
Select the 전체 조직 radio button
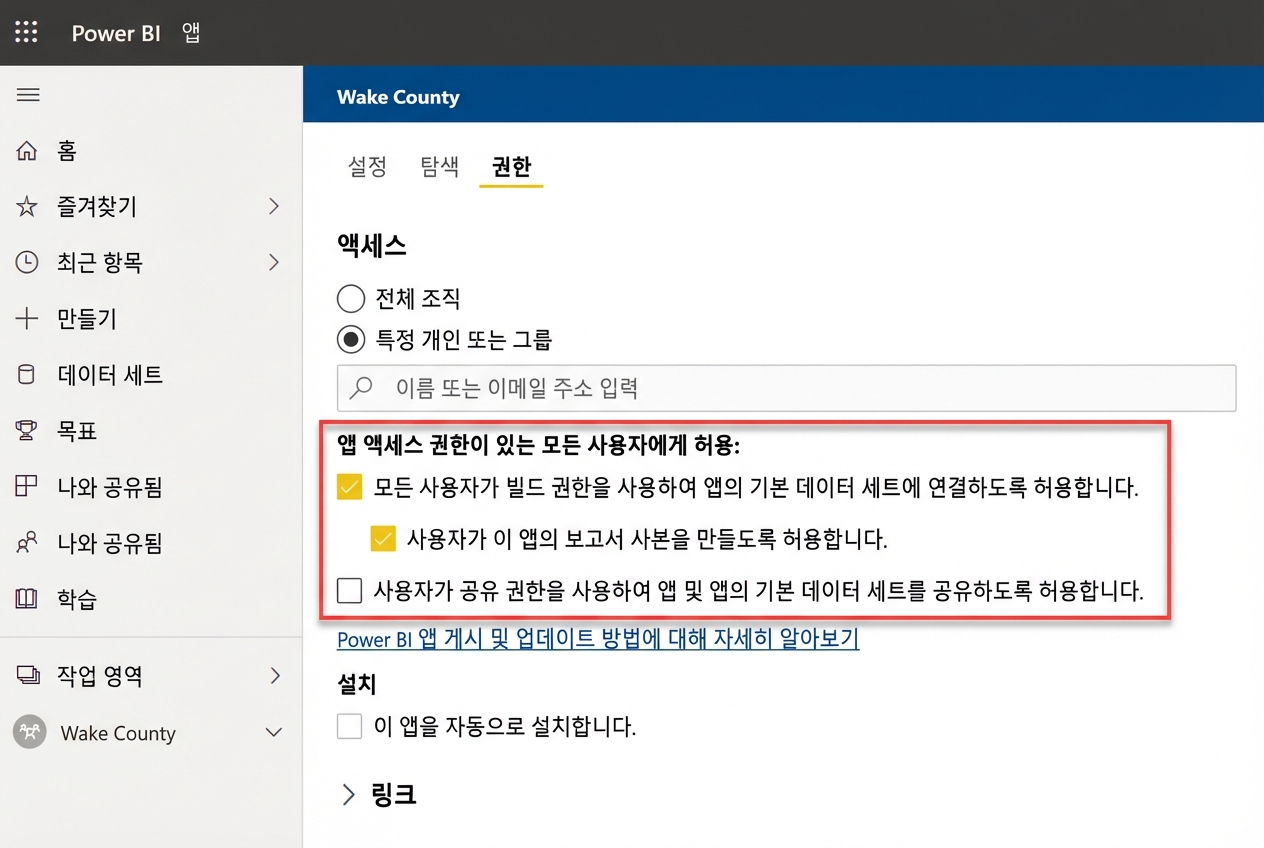click(351, 298)
